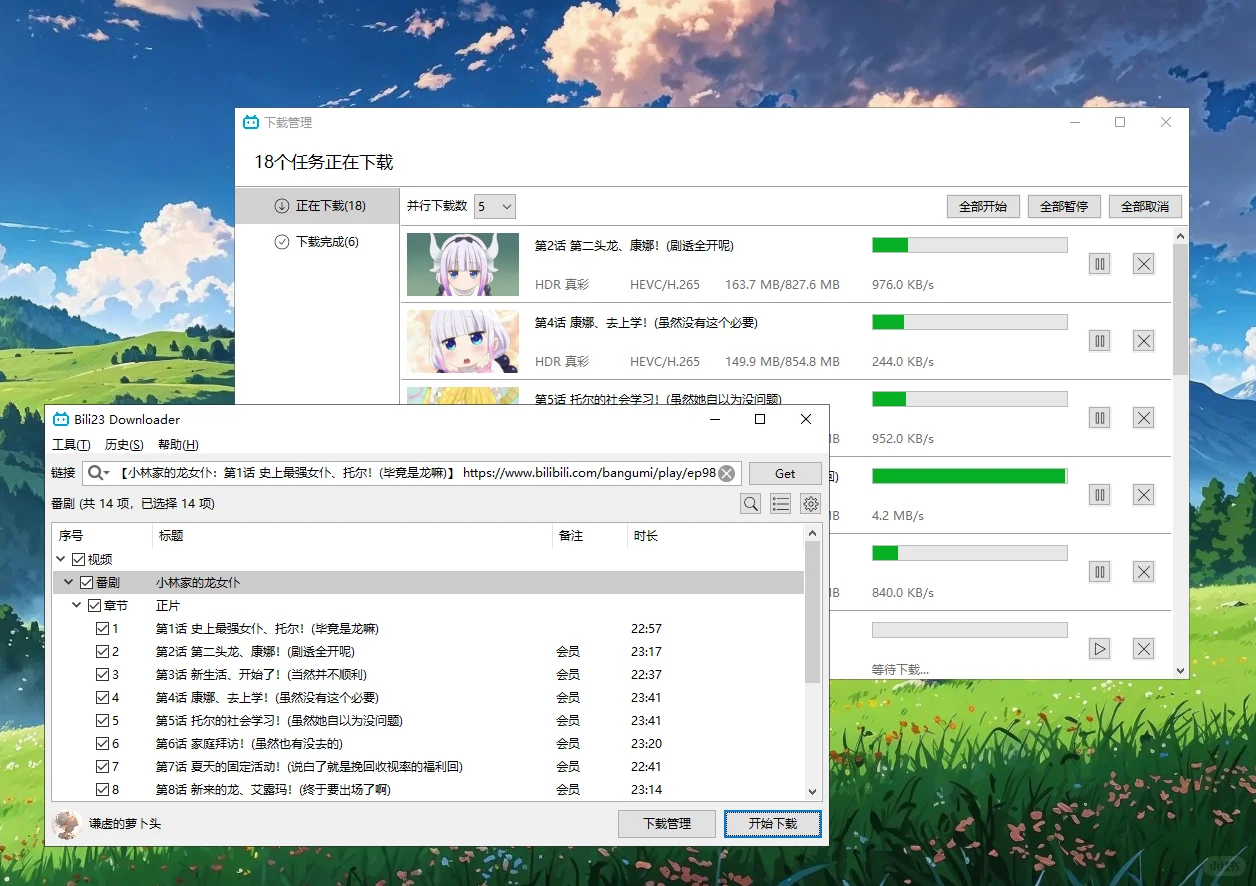Image resolution: width=1256 pixels, height=886 pixels.
Task: Toggle the 视频 checkbox in the tree
Action: click(77, 558)
